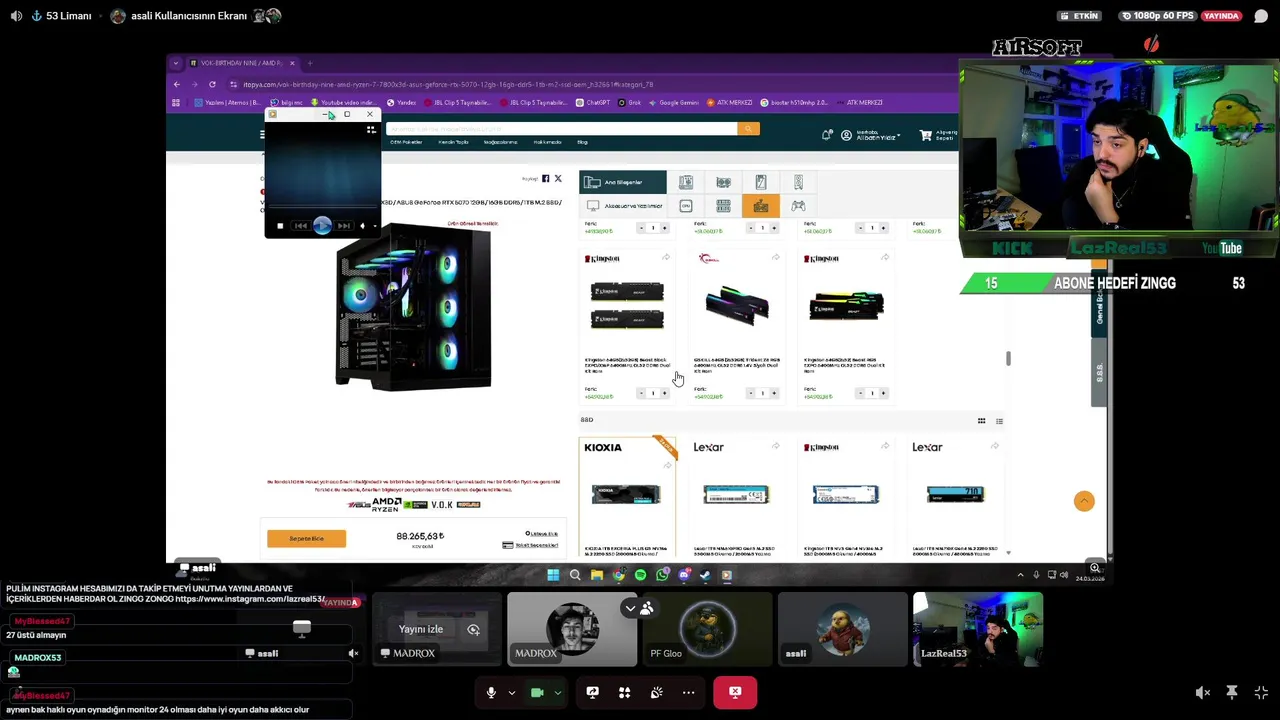Screen dimensions: 1280x720
Task: Open the Grok bookmark
Action: pos(630,102)
